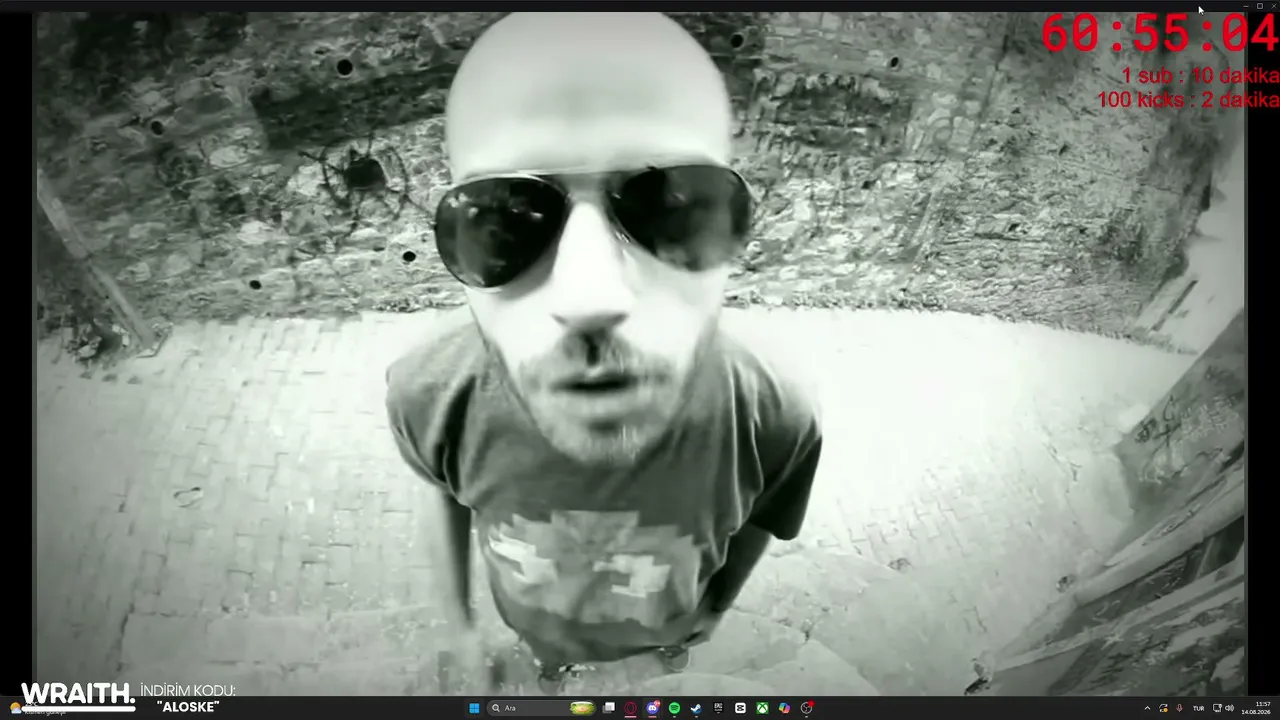Viewport: 1280px width, 720px height.
Task: Open Discord from the taskbar
Action: (653, 708)
